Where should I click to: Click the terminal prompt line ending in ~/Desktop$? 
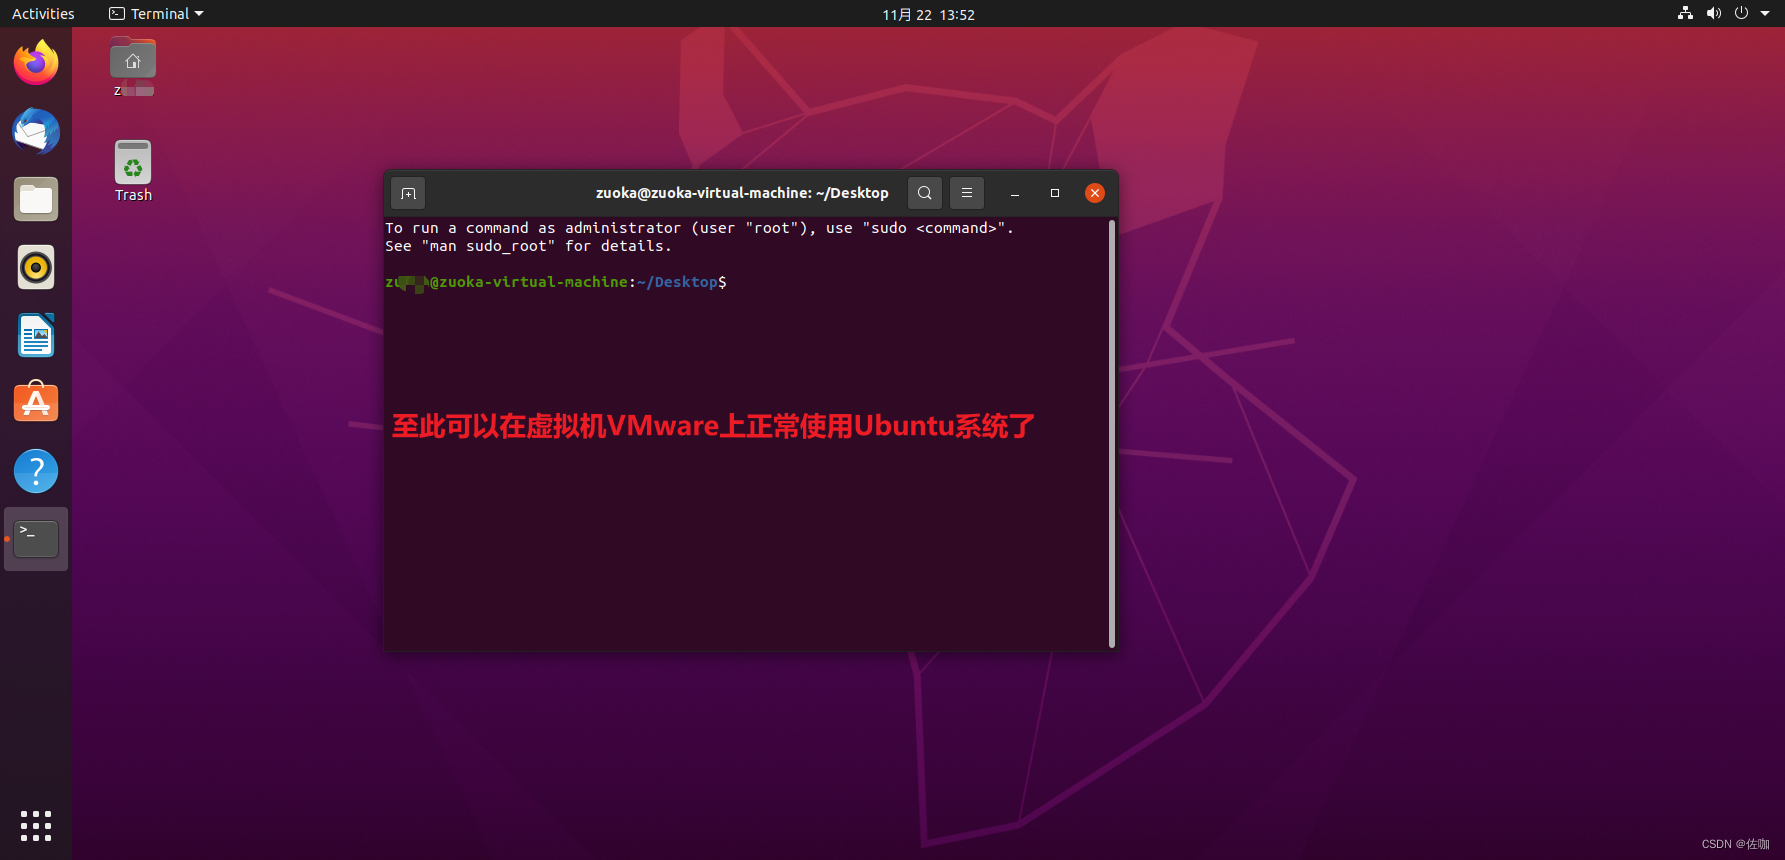556,282
